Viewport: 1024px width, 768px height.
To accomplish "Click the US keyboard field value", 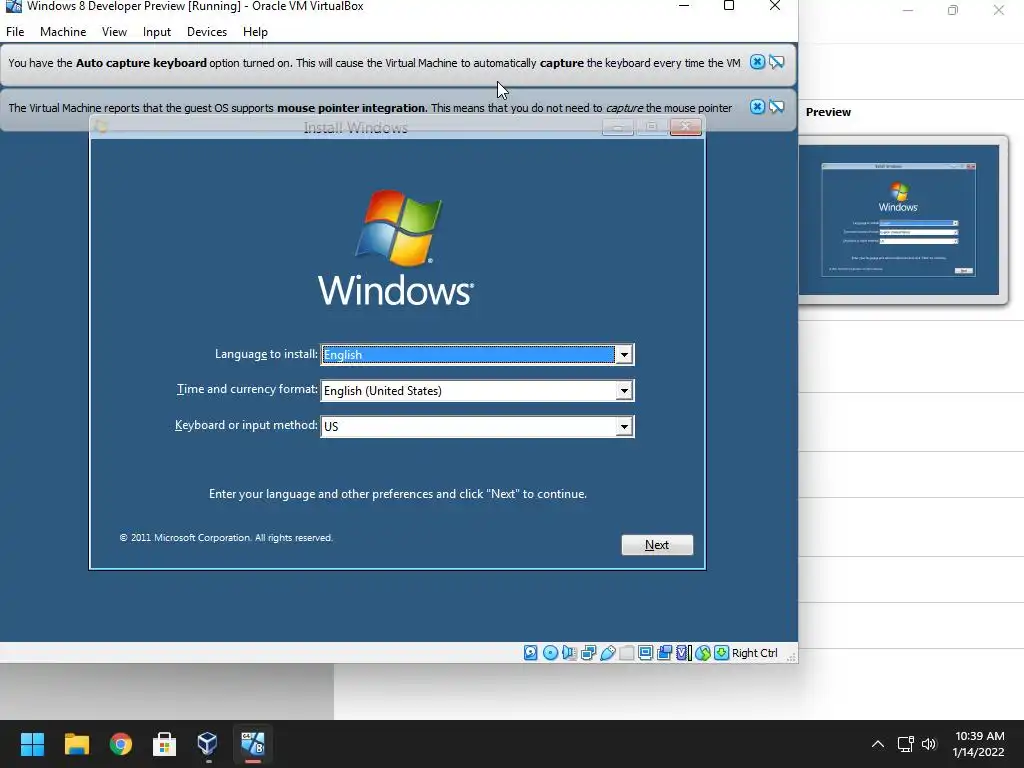I will pyautogui.click(x=331, y=426).
